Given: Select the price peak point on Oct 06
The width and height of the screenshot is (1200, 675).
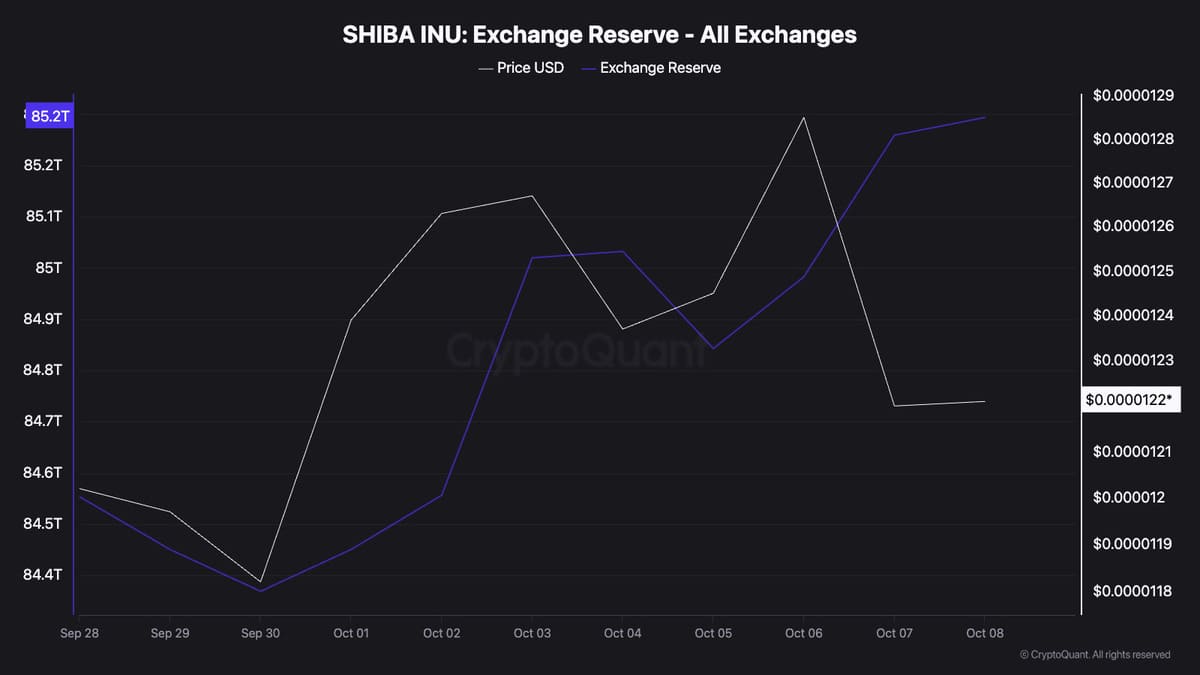Looking at the screenshot, I should [804, 118].
